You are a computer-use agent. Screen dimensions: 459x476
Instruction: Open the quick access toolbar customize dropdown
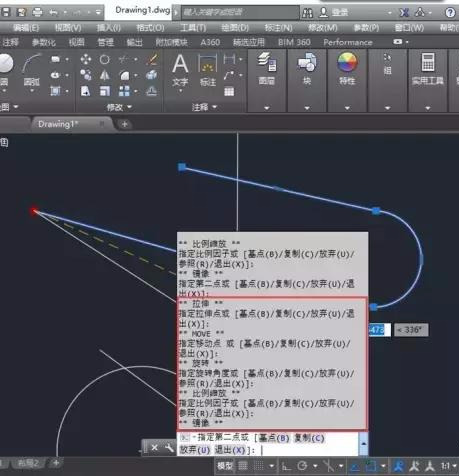[x=98, y=13]
